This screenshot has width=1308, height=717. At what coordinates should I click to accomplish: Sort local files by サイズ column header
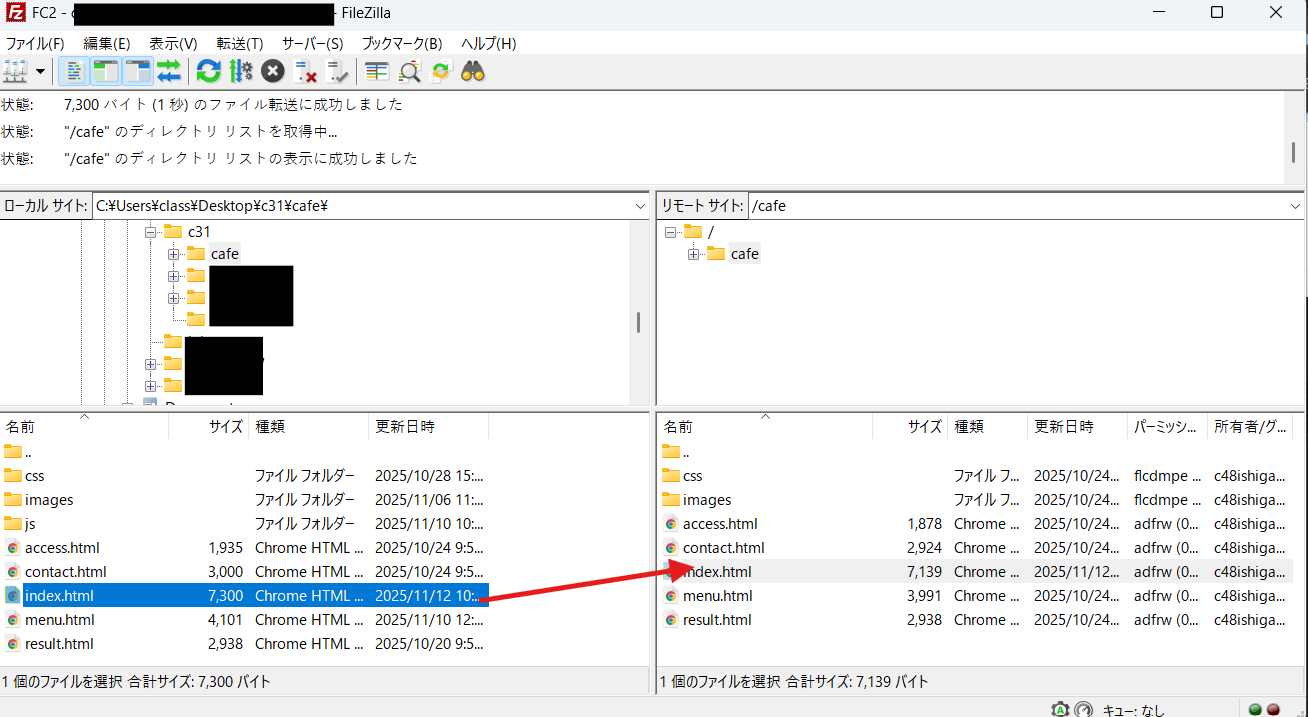tap(225, 427)
